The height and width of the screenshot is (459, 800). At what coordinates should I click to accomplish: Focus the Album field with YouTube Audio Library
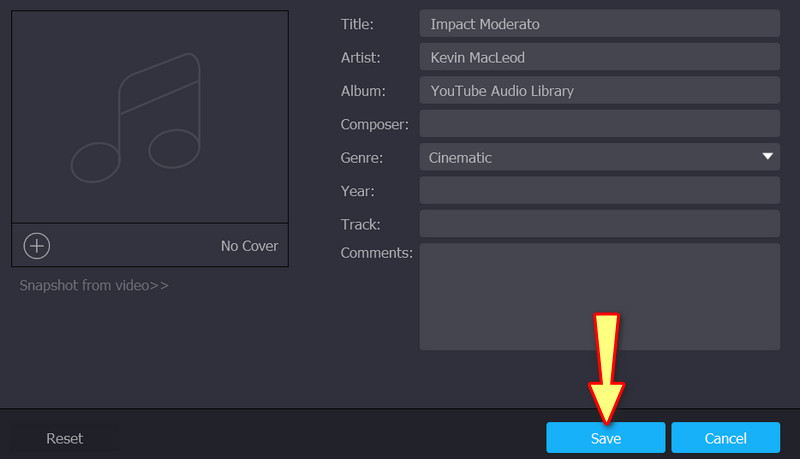[x=598, y=91]
